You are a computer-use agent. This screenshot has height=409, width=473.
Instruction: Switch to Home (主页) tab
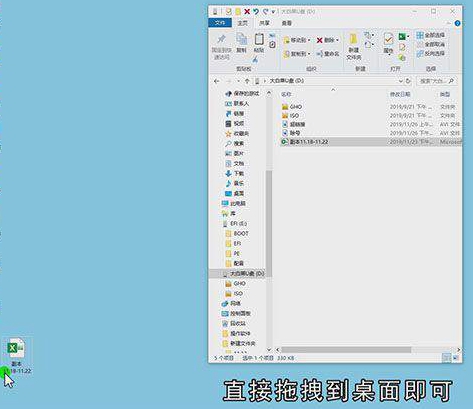242,23
